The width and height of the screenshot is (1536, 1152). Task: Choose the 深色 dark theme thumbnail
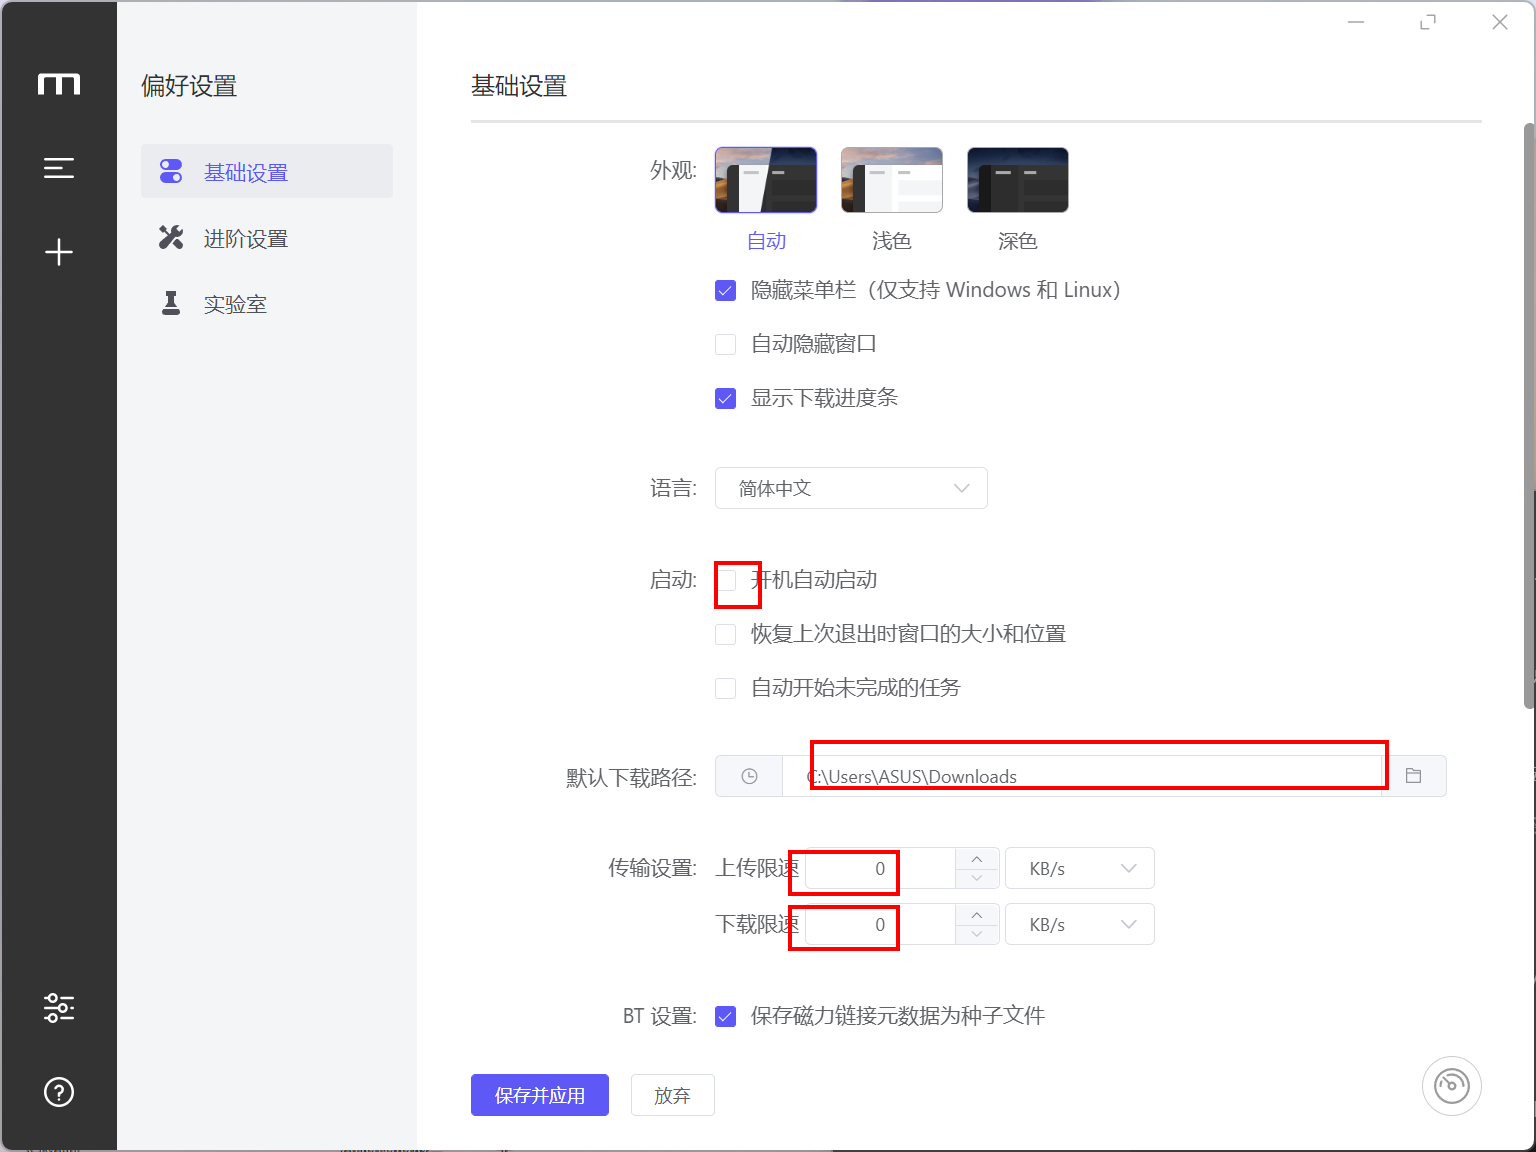1018,180
